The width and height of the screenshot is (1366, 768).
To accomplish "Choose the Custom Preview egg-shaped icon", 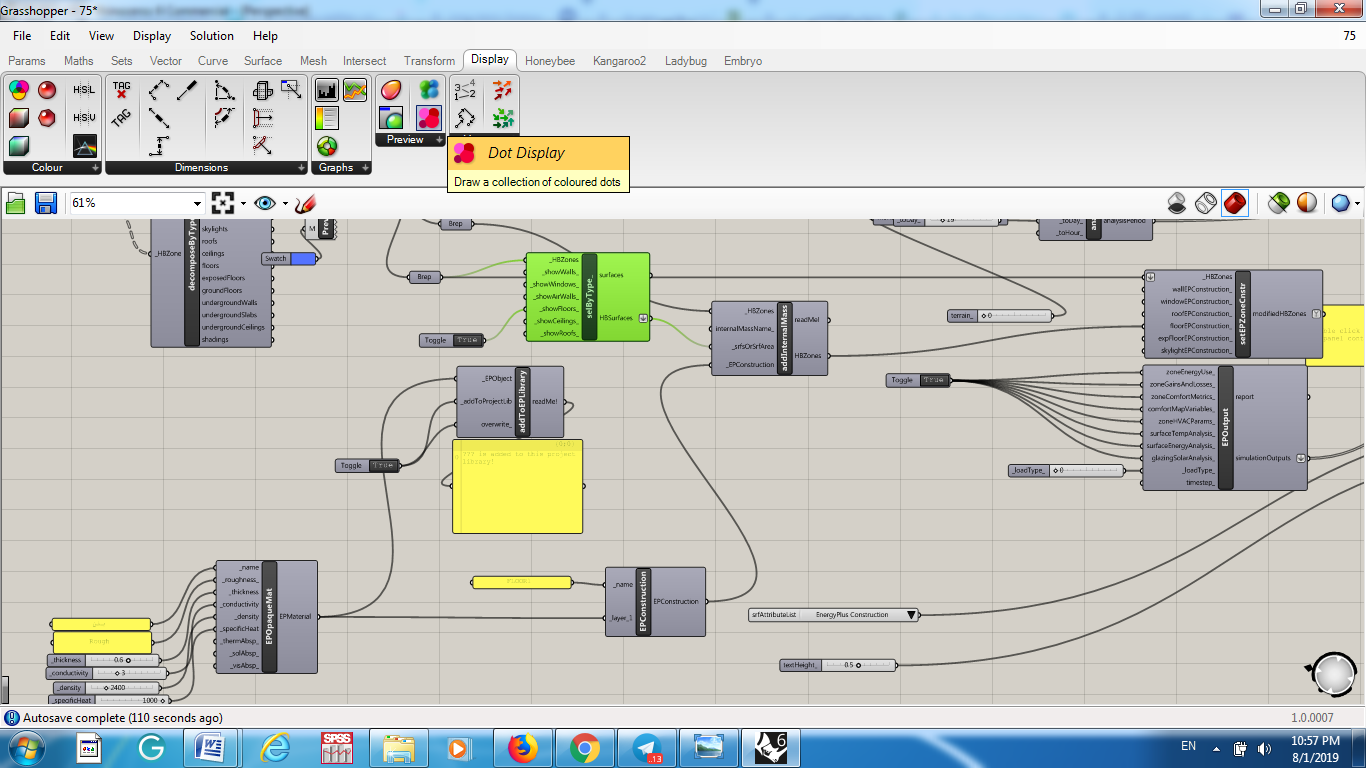I will coord(391,90).
